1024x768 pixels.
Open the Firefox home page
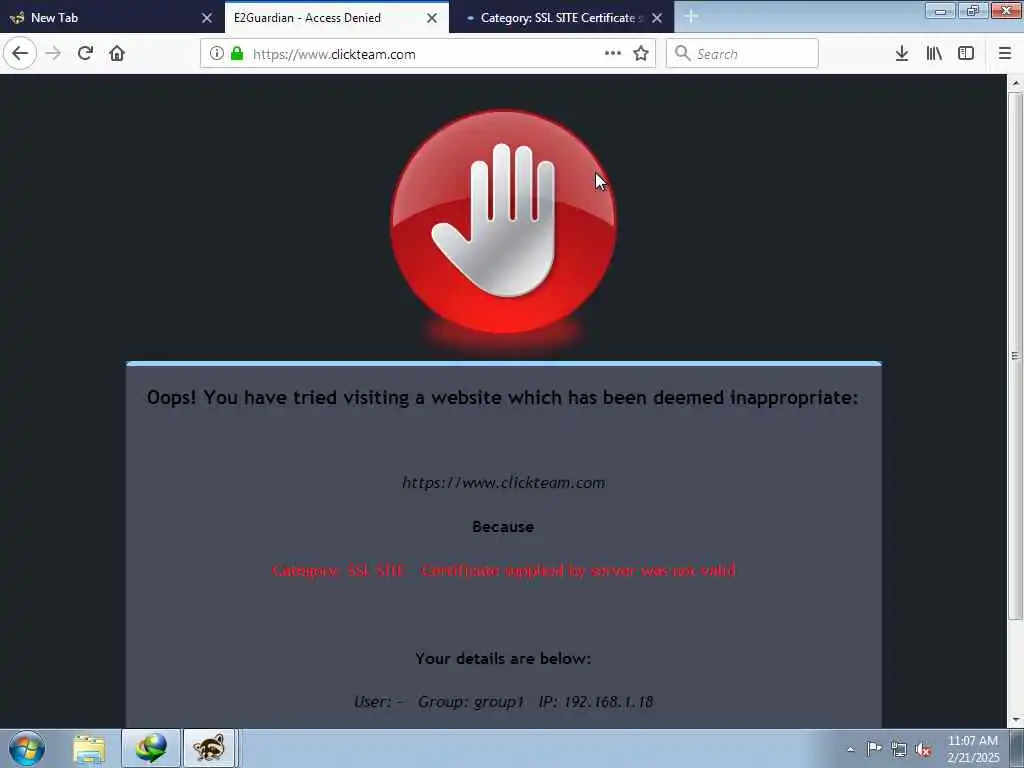[117, 54]
